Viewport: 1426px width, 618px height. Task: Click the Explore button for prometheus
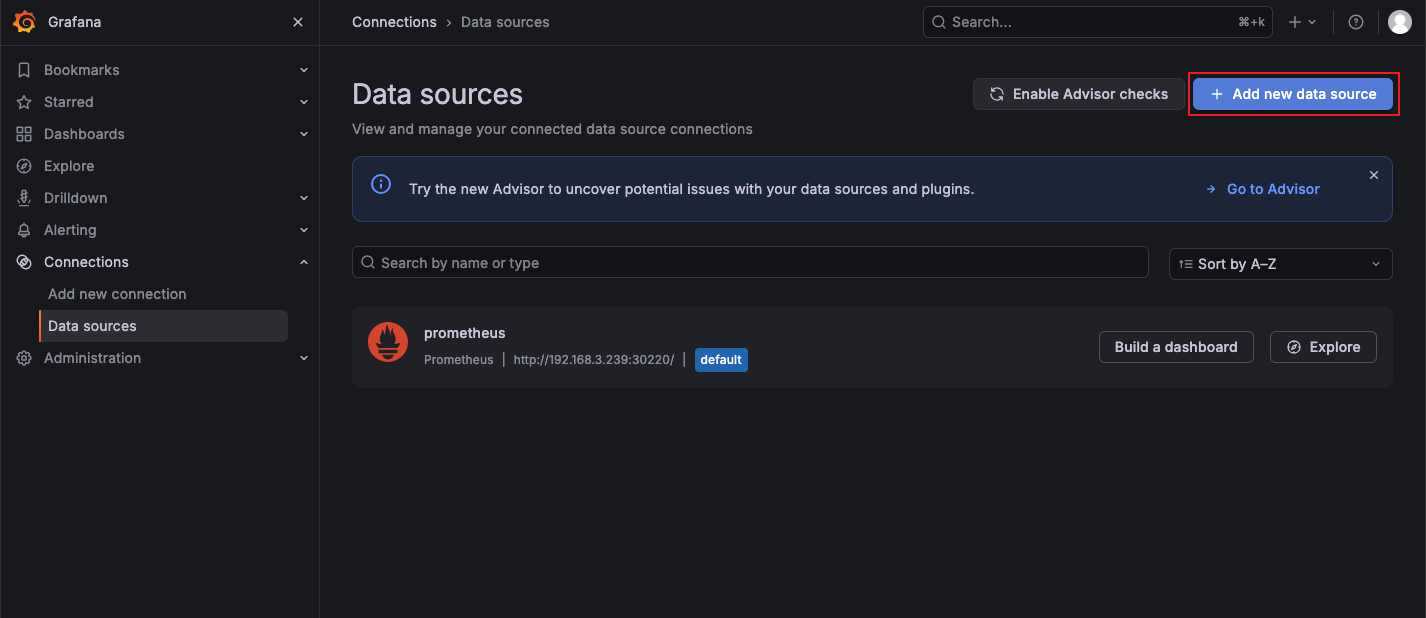click(x=1323, y=347)
